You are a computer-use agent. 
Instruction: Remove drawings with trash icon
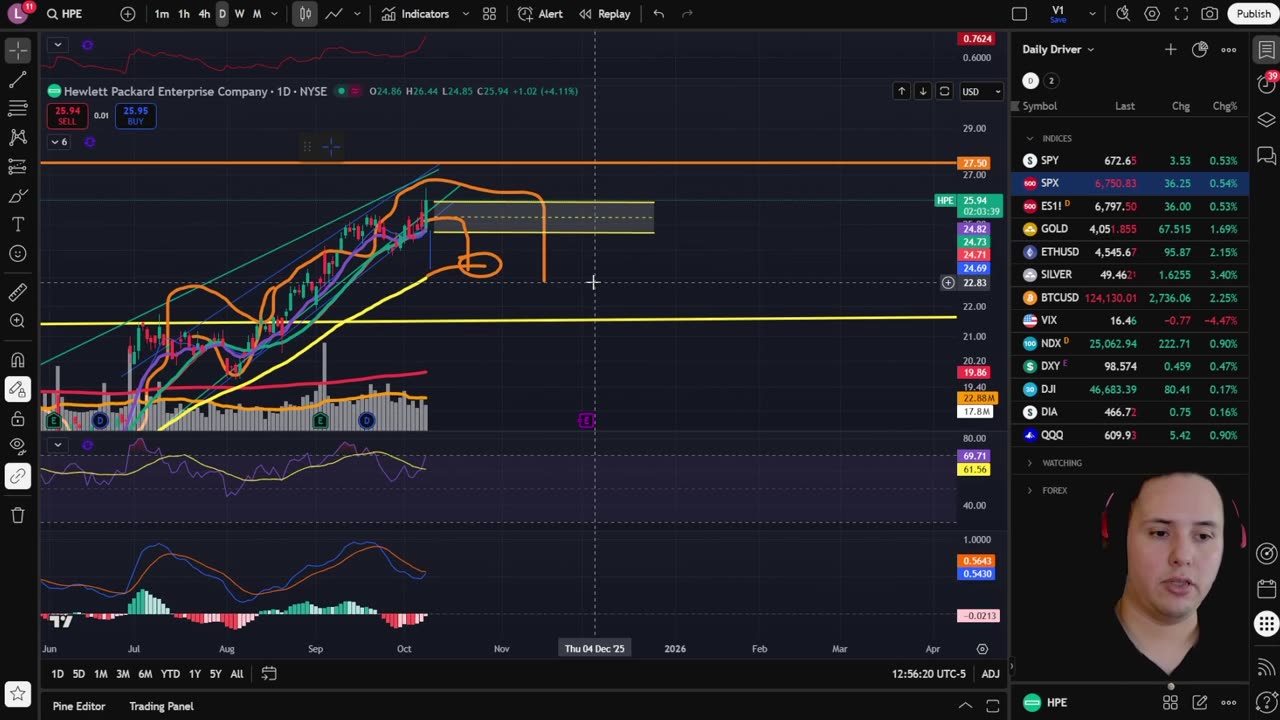(x=18, y=514)
